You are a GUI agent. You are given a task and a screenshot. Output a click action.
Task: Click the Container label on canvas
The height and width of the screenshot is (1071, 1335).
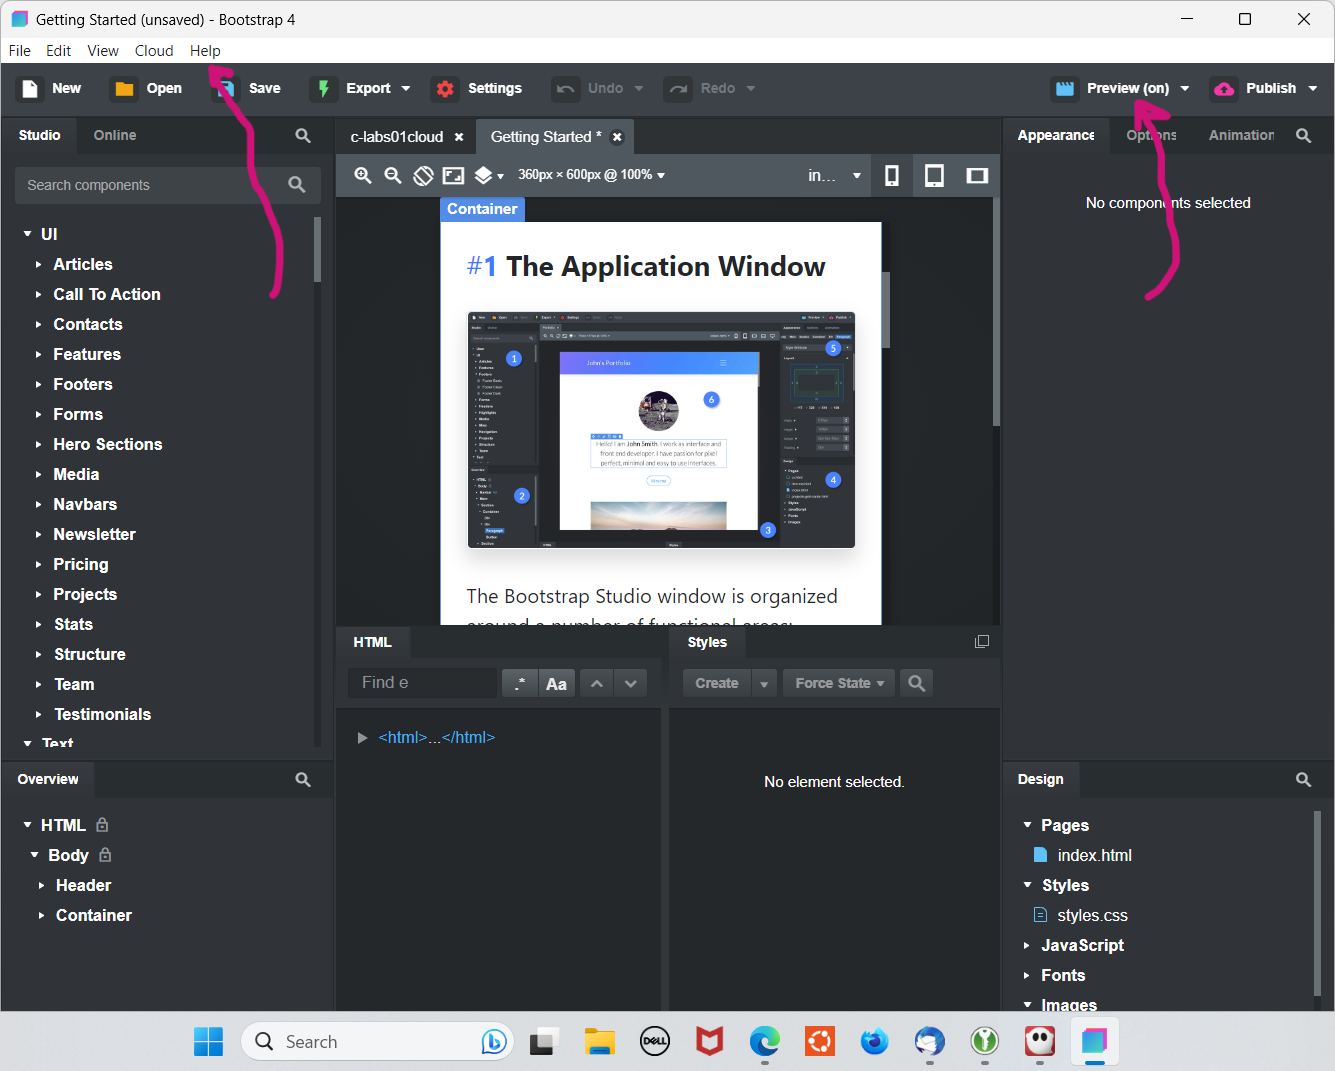tap(482, 209)
